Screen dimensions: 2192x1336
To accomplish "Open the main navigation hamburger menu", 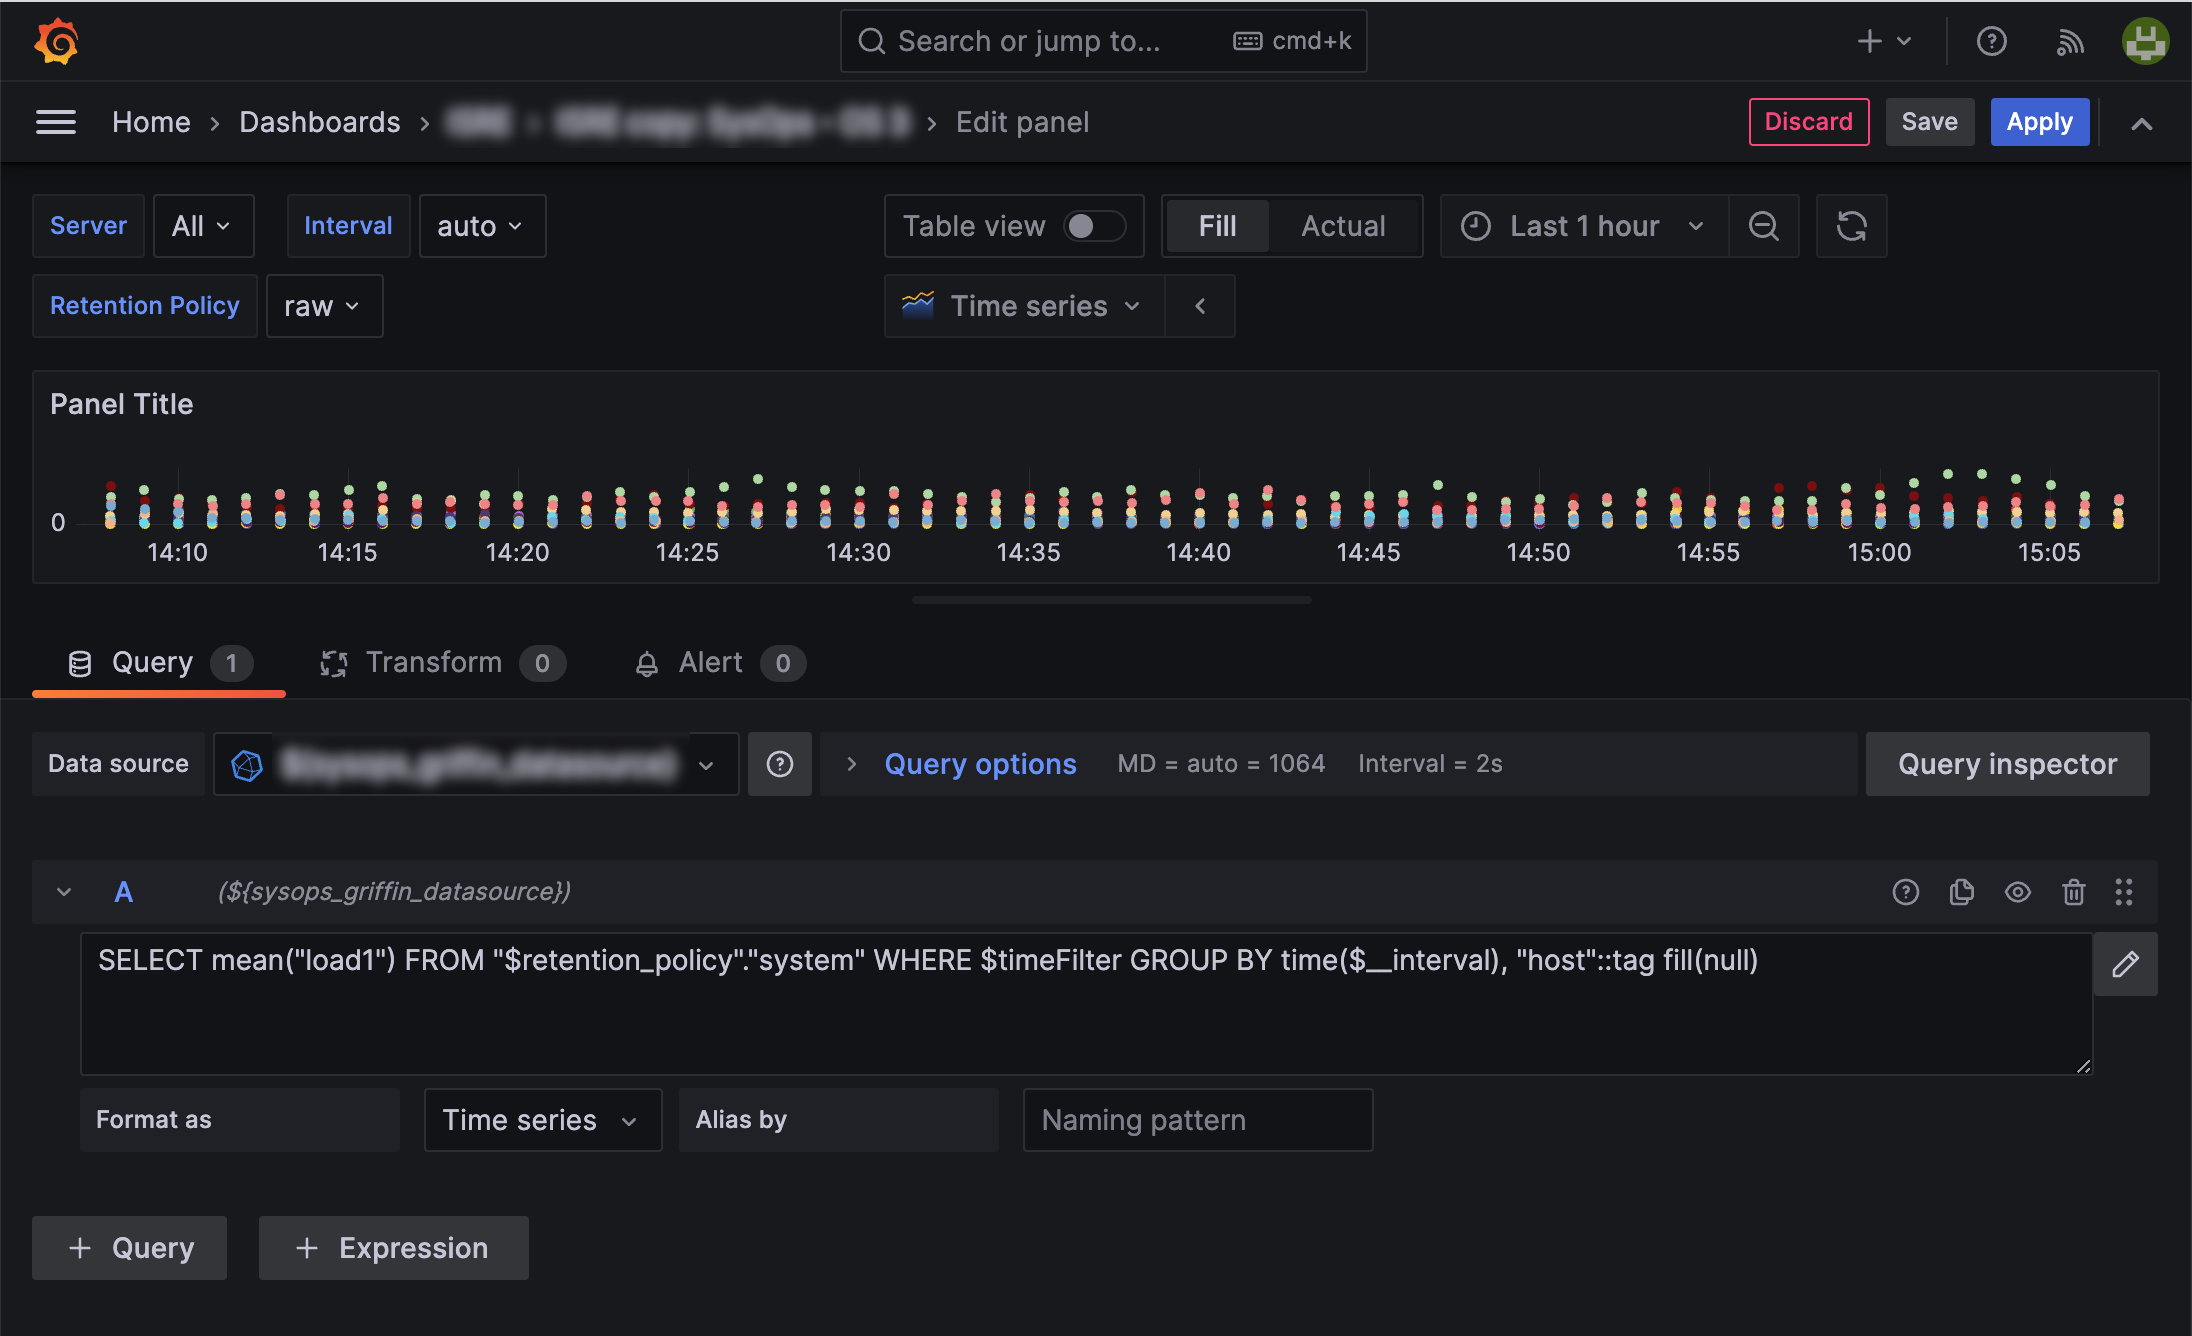I will point(56,121).
